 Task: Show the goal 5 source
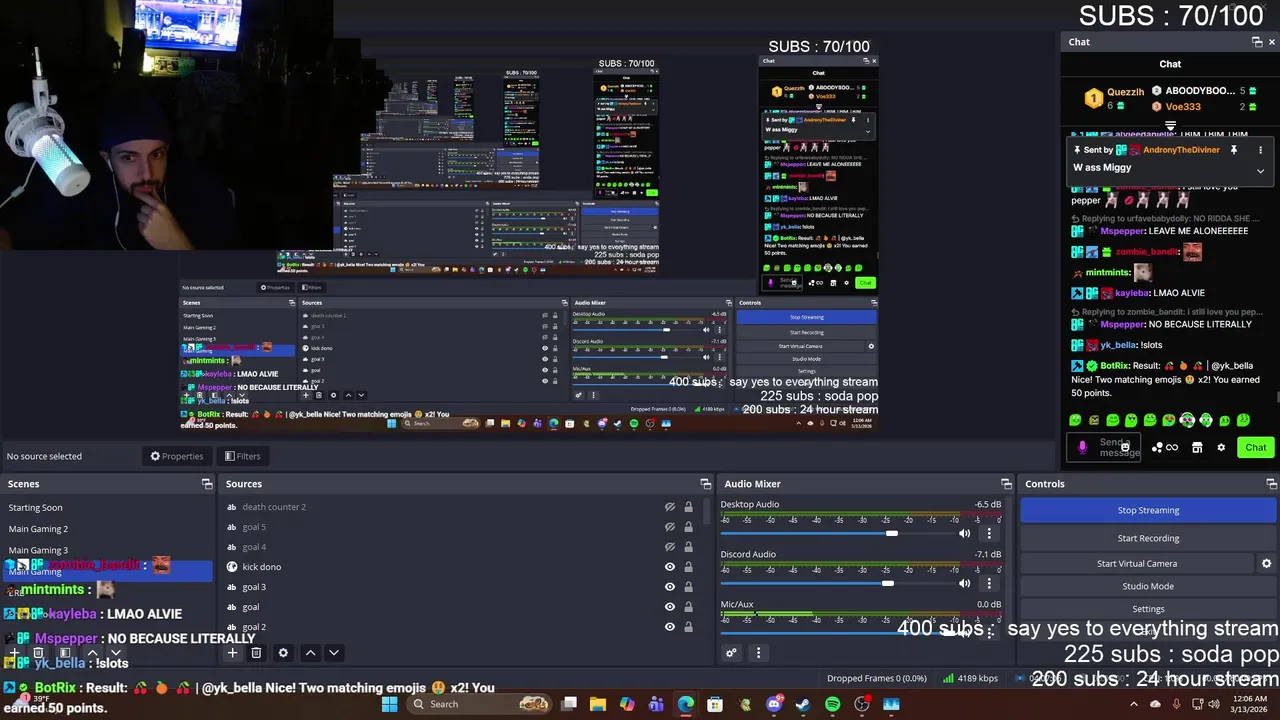670,527
